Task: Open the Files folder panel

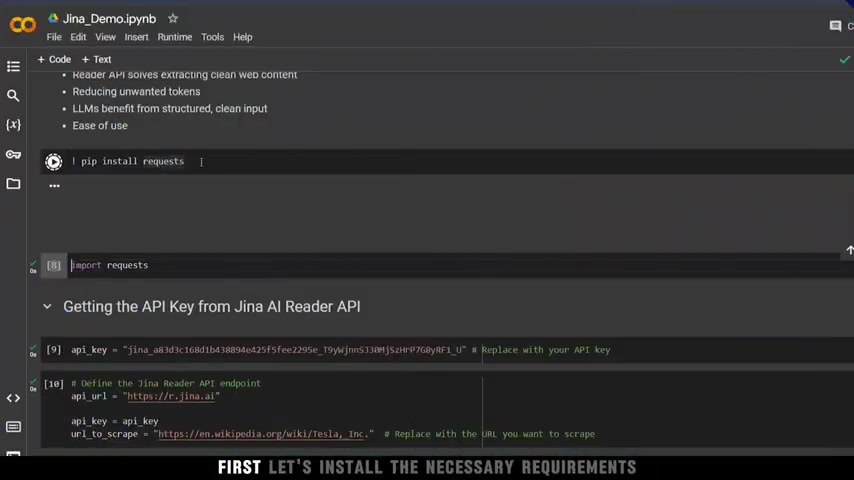Action: 13,184
